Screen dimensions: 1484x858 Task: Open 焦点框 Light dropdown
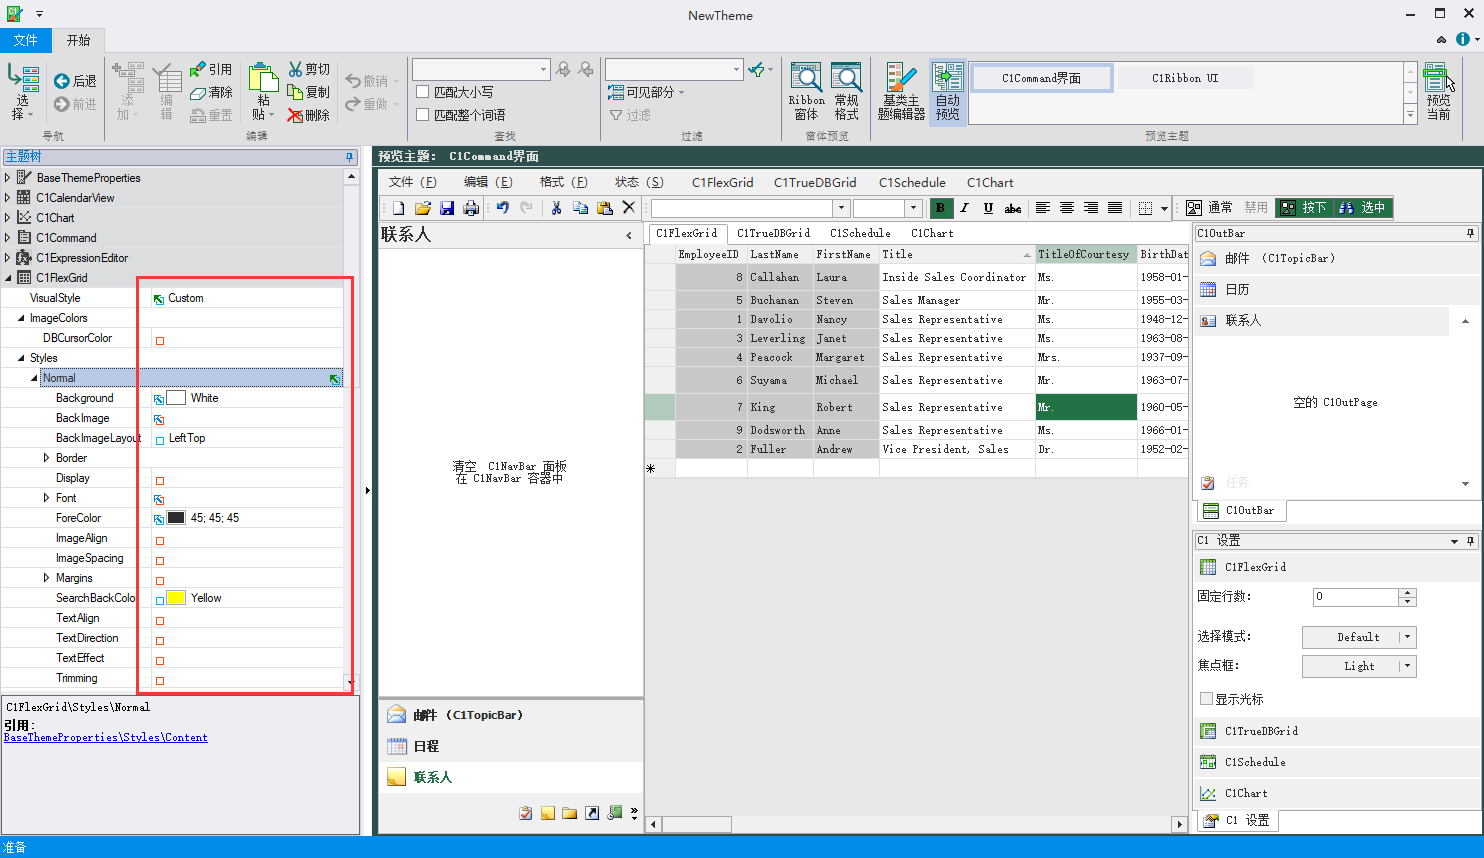click(1407, 666)
